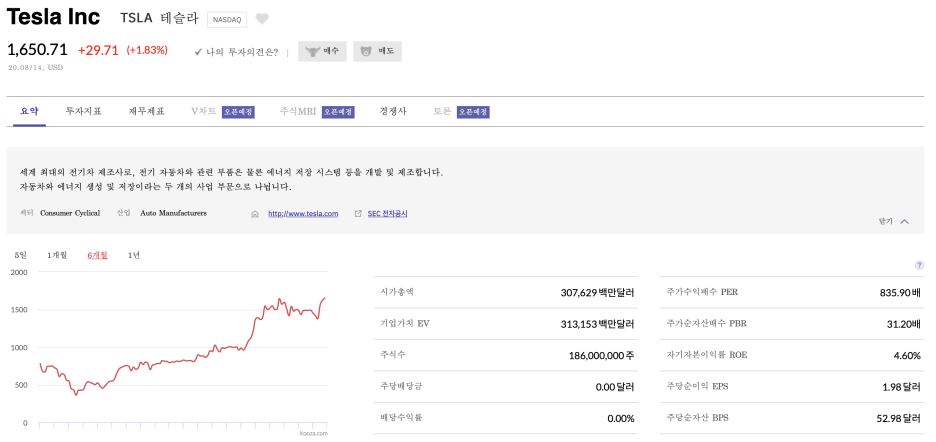Open the 주식MRI tab
Image resolution: width=936 pixels, height=442 pixels.
298,112
